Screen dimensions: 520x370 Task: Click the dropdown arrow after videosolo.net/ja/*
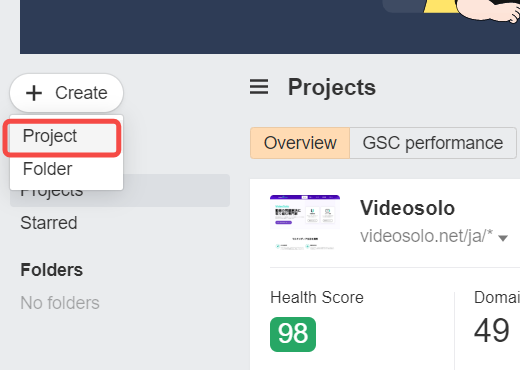tap(503, 238)
